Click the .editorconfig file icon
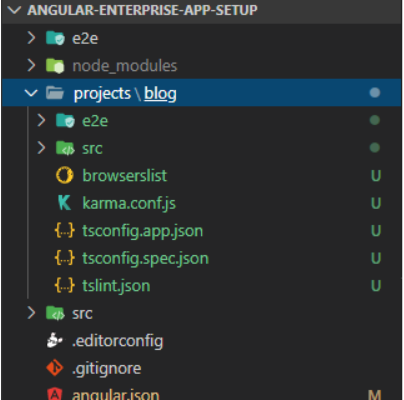 pyautogui.click(x=55, y=340)
